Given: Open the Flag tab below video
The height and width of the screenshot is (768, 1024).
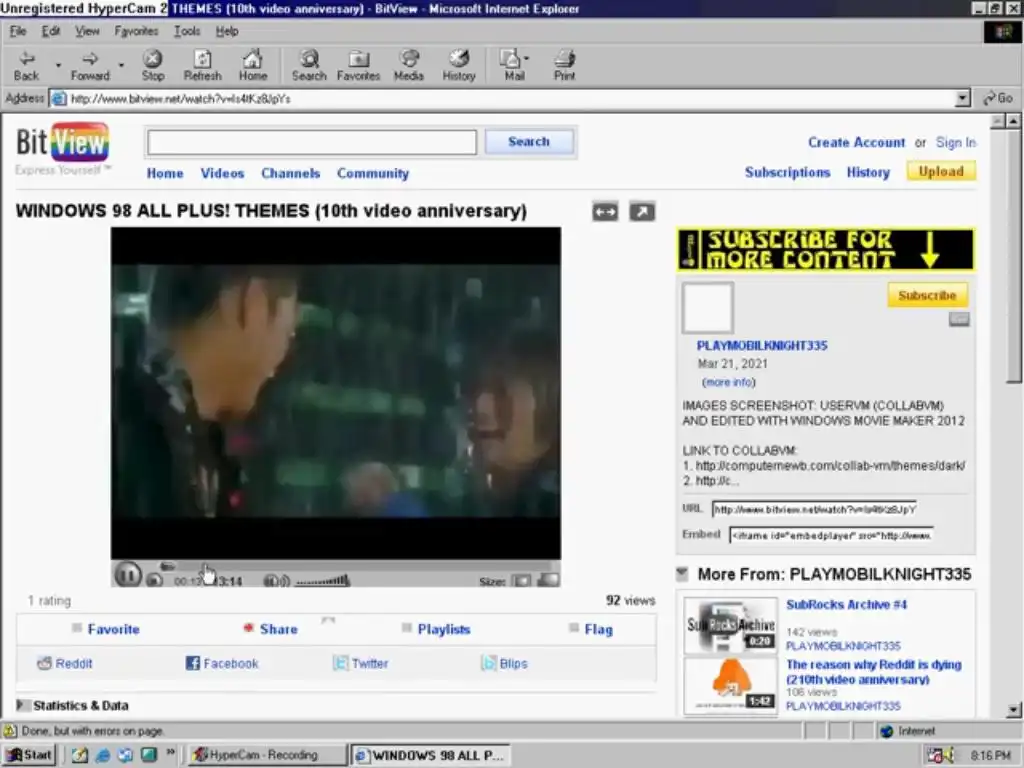Looking at the screenshot, I should click(591, 629).
